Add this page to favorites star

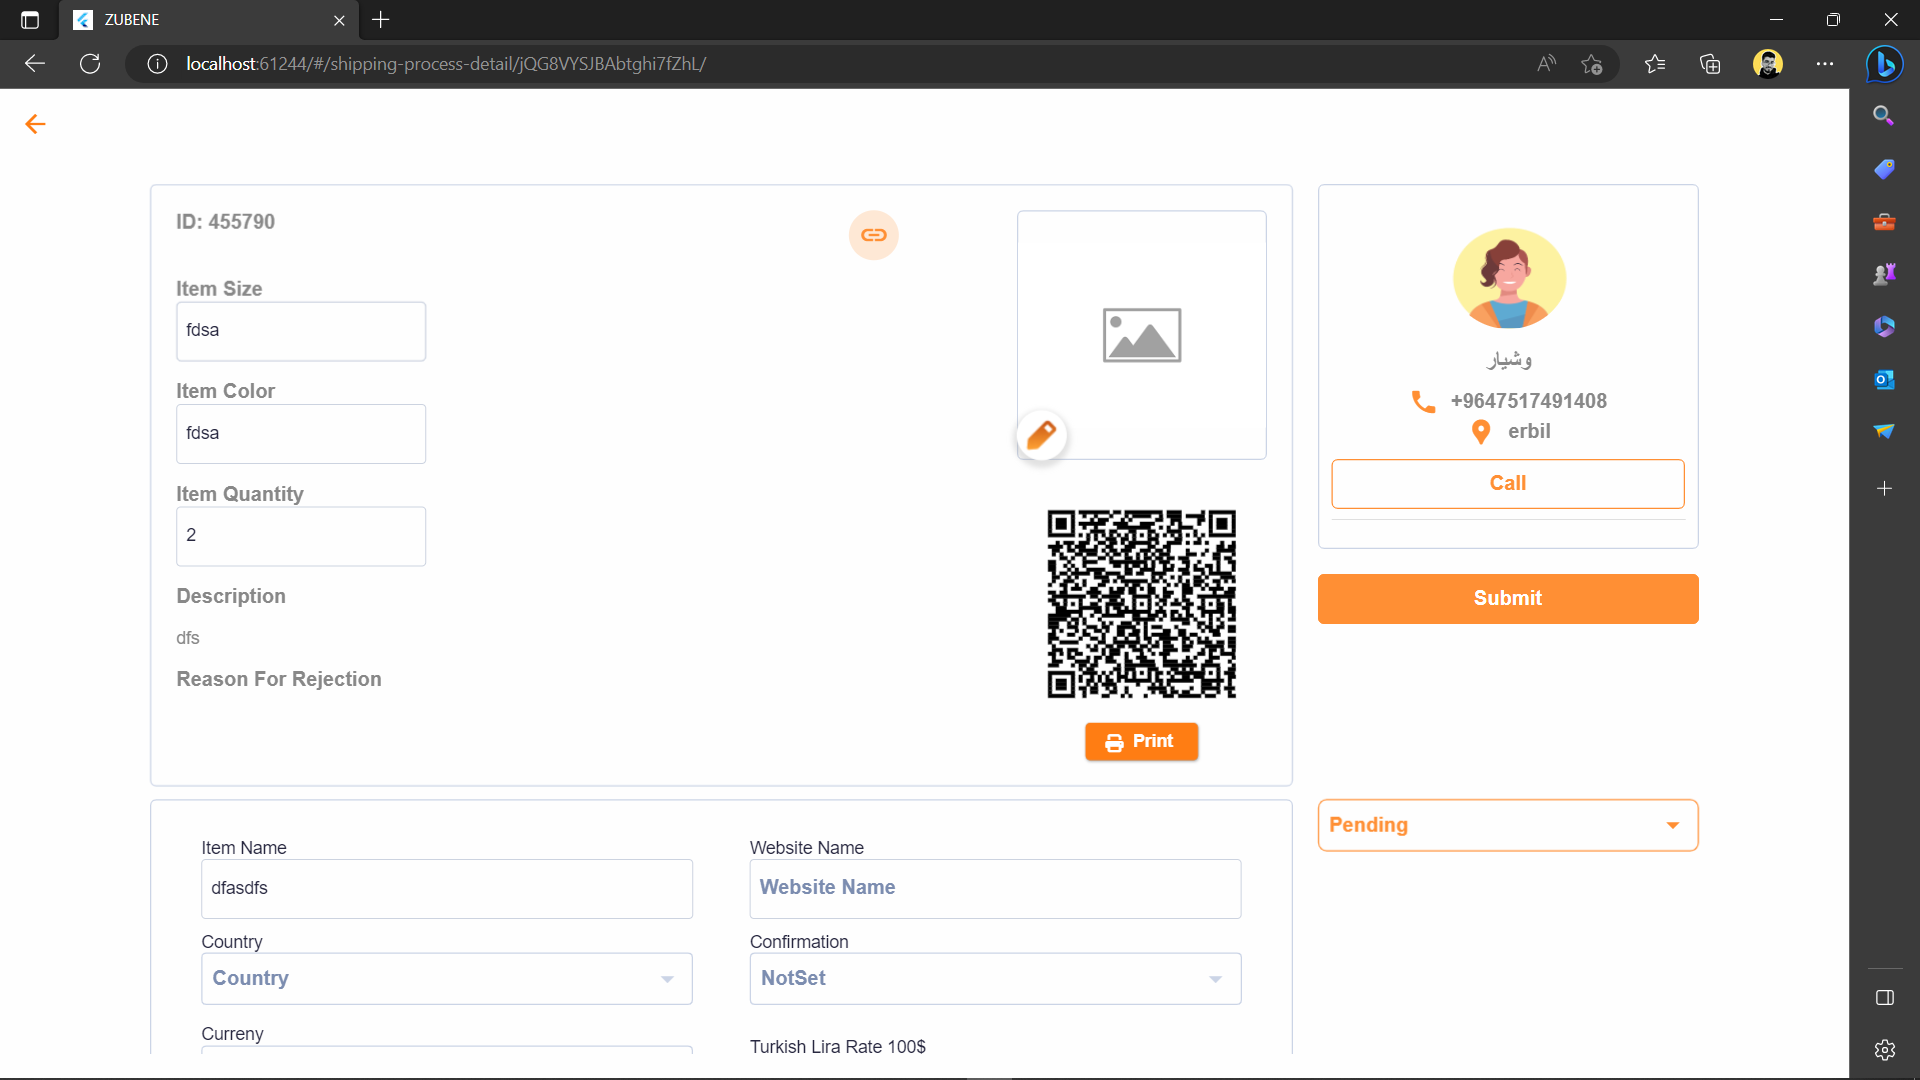click(x=1591, y=64)
